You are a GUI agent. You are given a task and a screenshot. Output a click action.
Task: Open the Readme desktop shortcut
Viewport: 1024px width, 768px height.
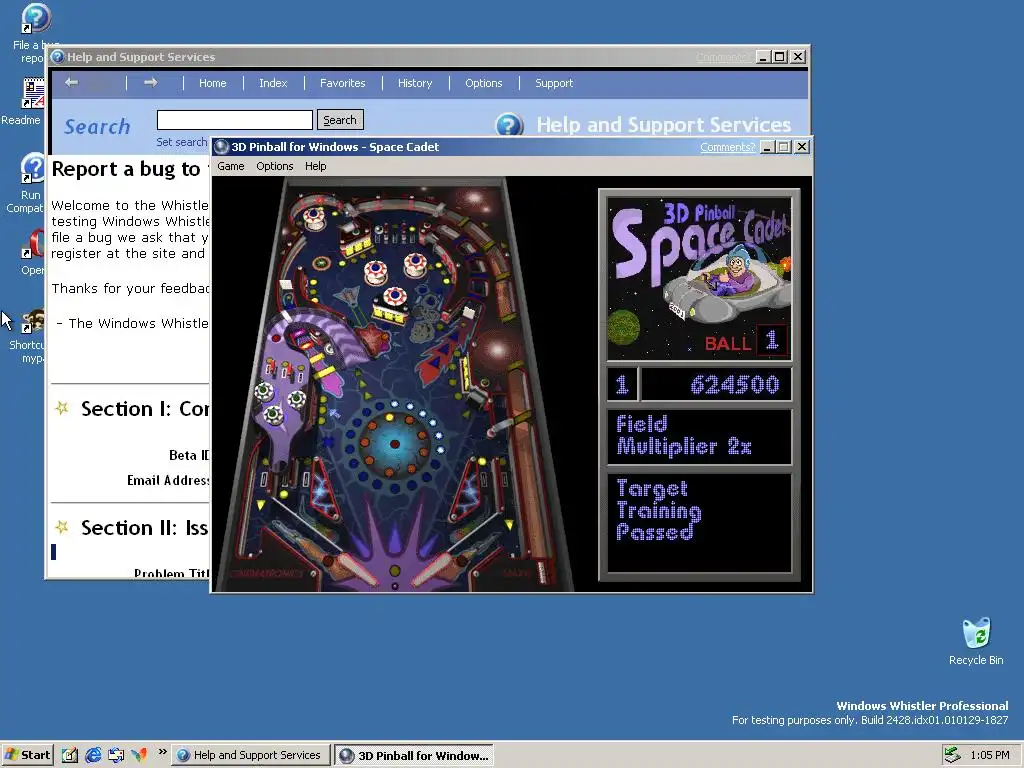tap(23, 102)
